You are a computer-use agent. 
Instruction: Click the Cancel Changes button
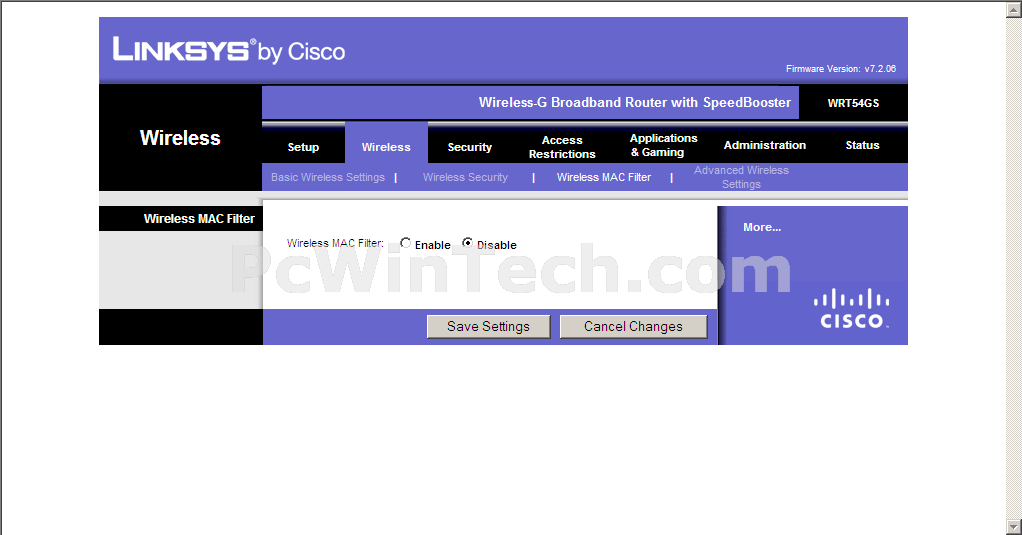point(633,326)
